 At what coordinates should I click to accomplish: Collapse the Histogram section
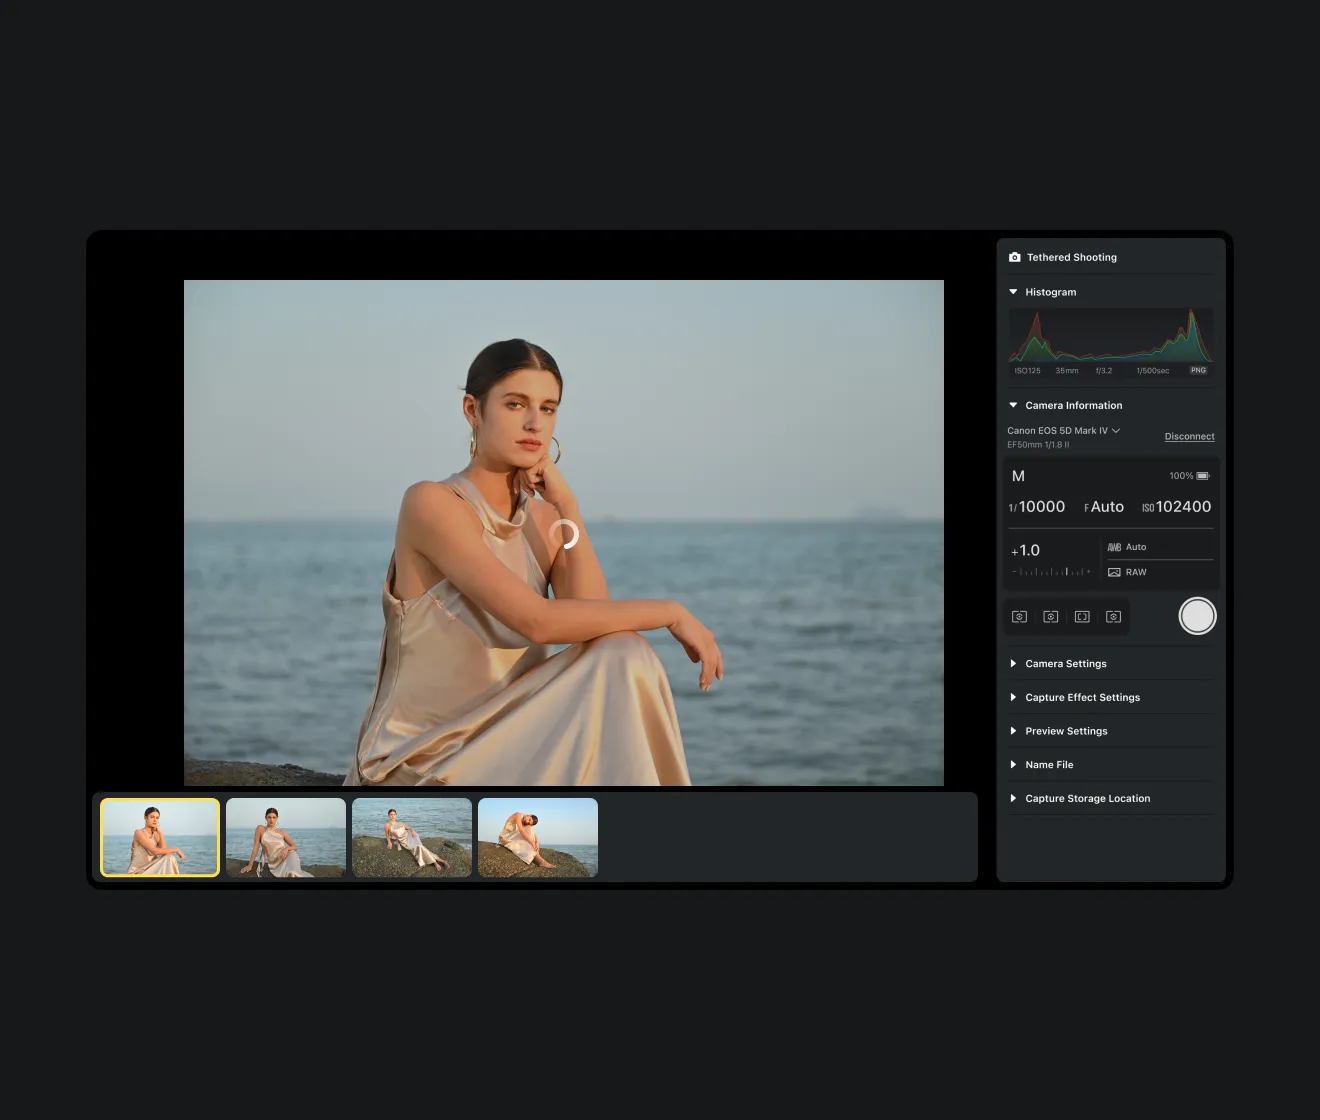pyautogui.click(x=1013, y=292)
